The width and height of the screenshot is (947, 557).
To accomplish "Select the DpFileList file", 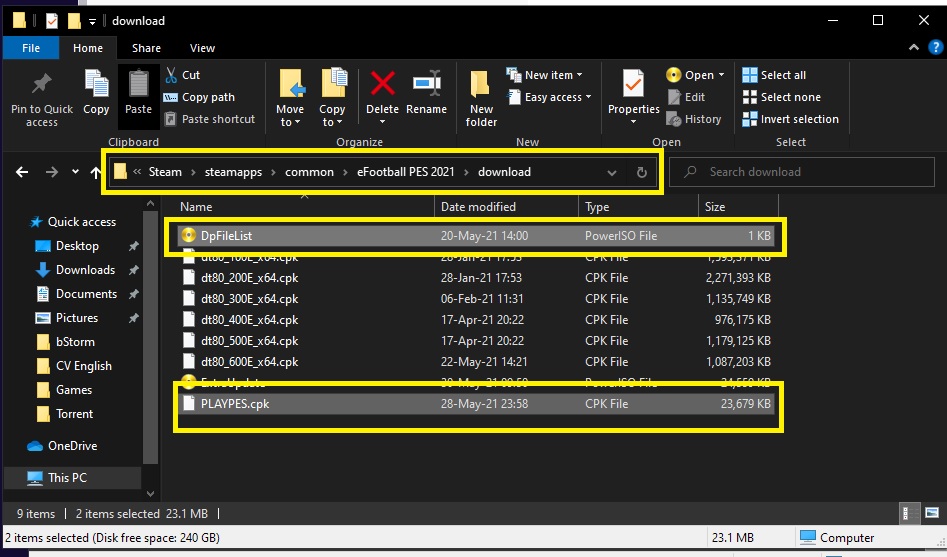I will click(x=476, y=236).
